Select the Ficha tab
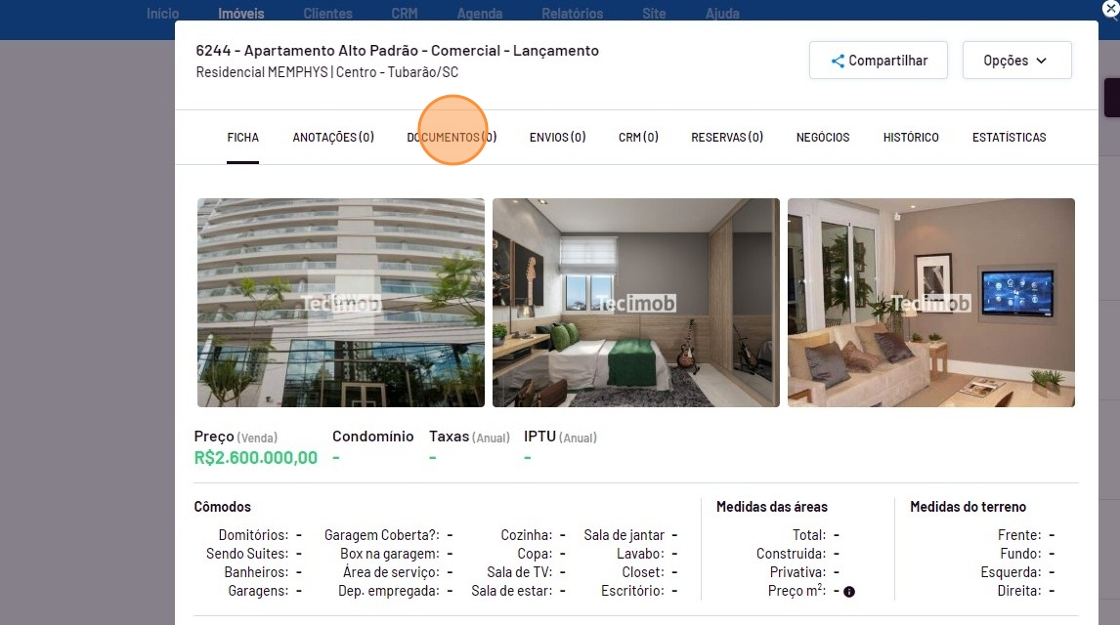Screen dimensions: 1120x625 243,137
